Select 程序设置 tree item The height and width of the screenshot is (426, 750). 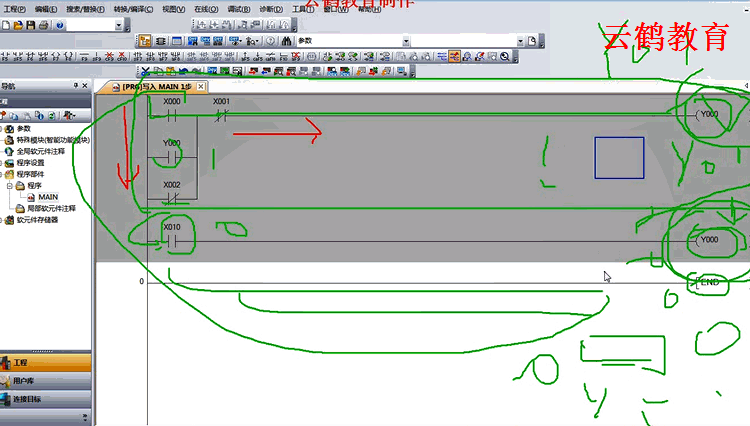point(30,163)
